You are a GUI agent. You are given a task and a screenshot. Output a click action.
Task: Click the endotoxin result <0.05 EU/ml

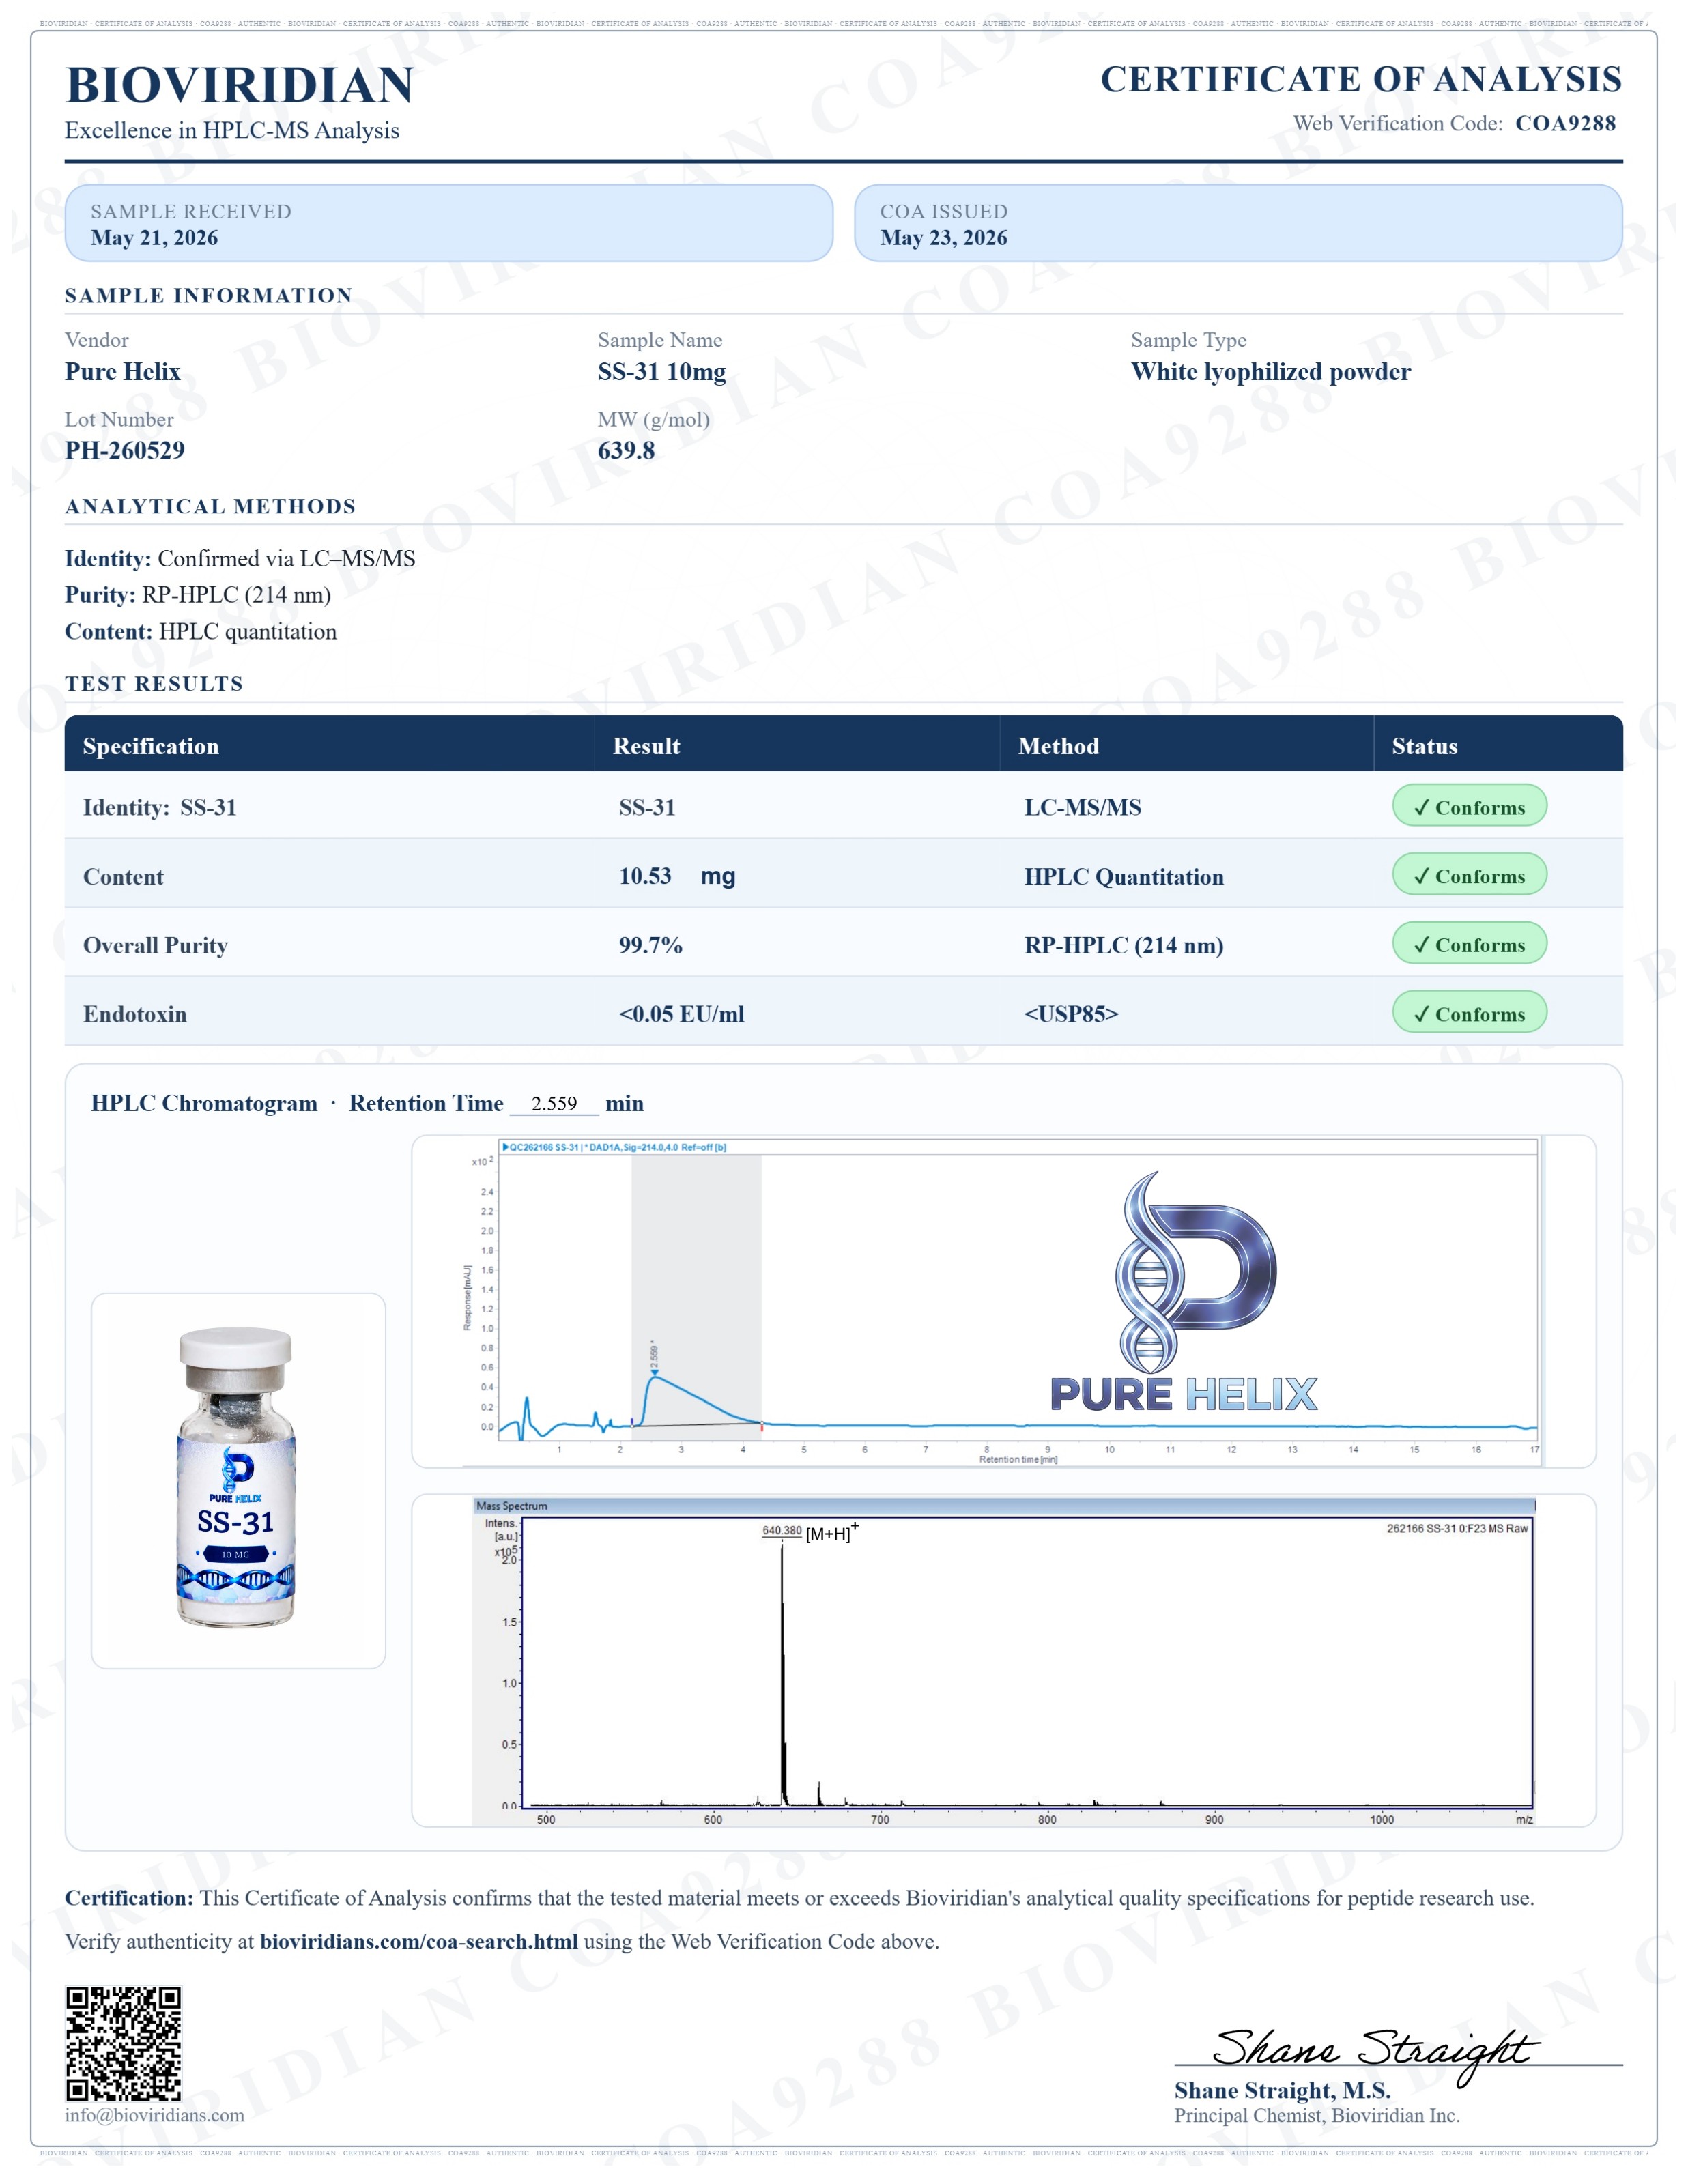681,1014
